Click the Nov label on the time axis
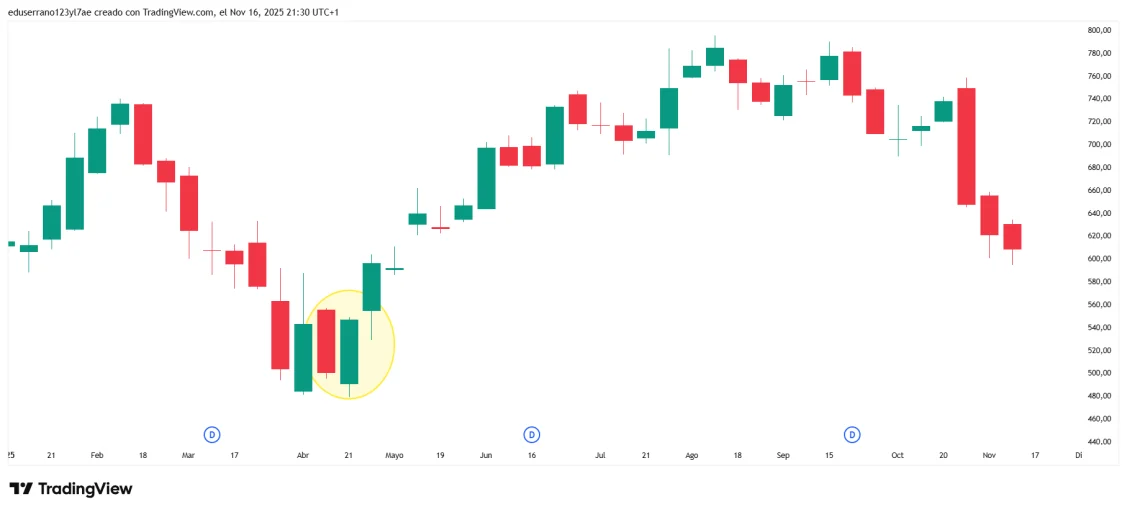The image size is (1127, 512). [989, 456]
